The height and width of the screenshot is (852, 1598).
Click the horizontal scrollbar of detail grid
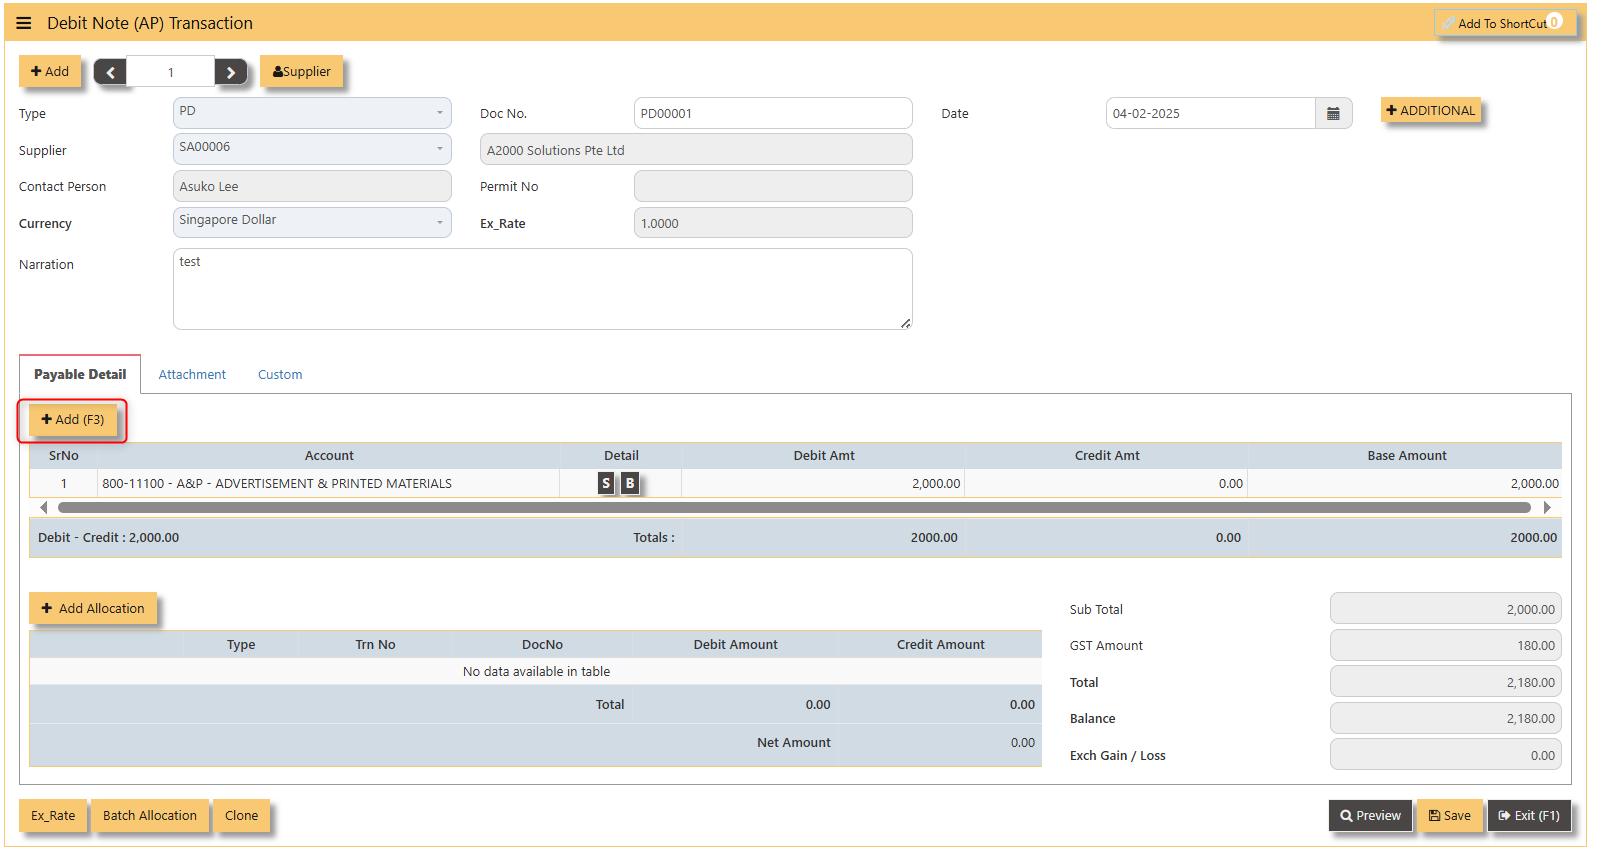pos(794,507)
